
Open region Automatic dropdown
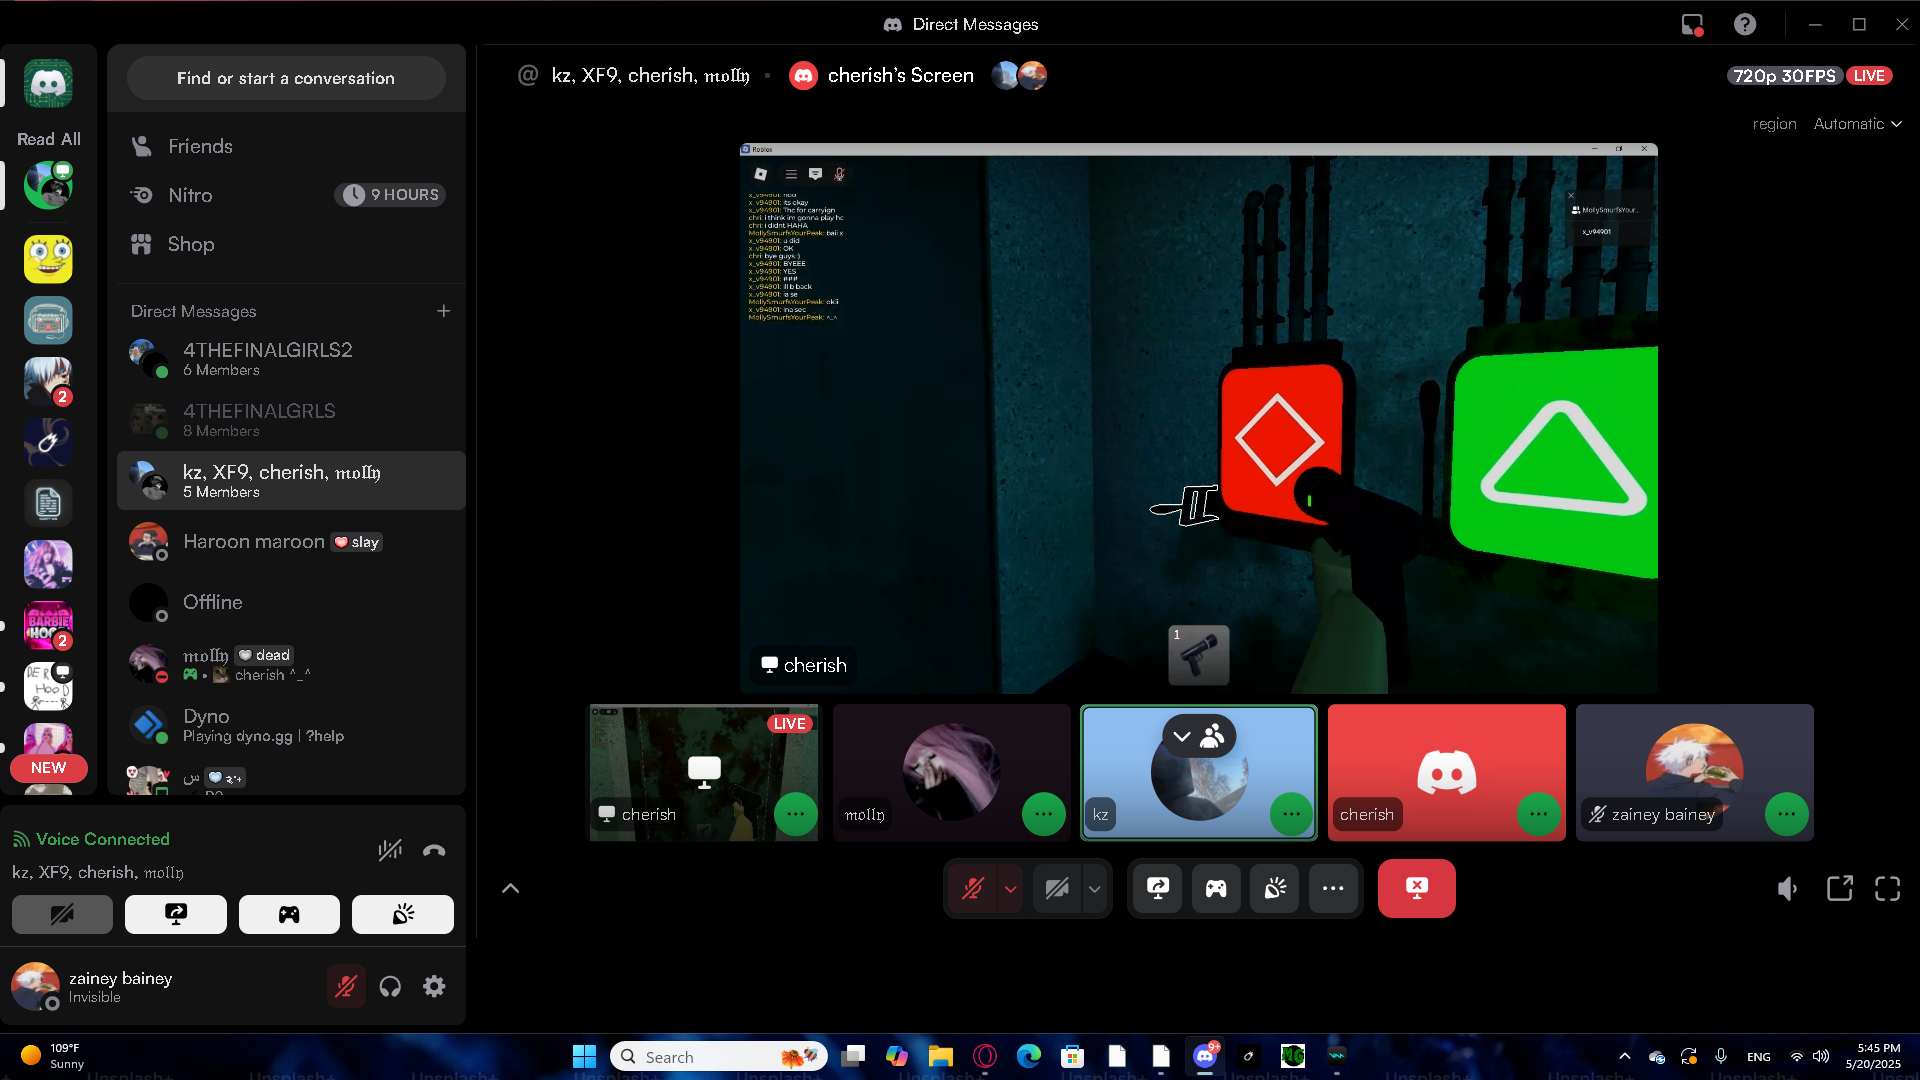click(1857, 124)
